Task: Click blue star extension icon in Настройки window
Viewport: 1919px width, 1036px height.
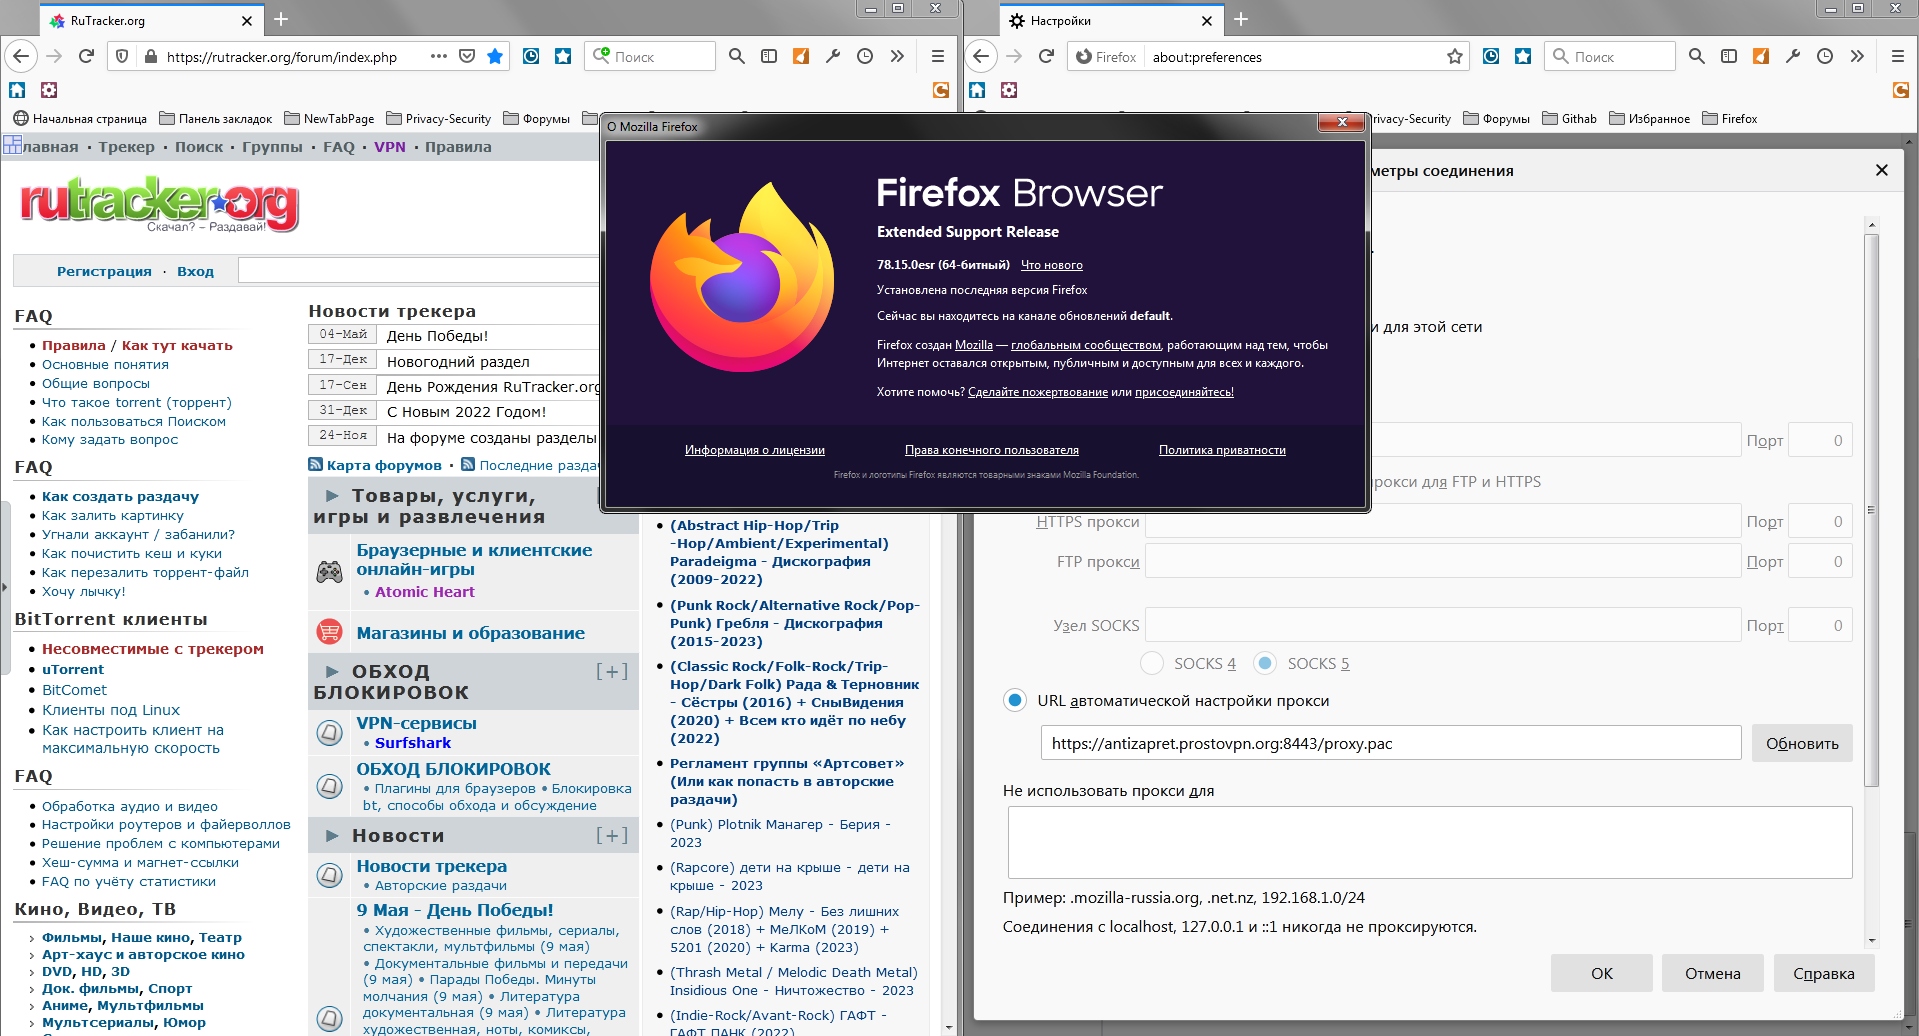Action: 1523,57
